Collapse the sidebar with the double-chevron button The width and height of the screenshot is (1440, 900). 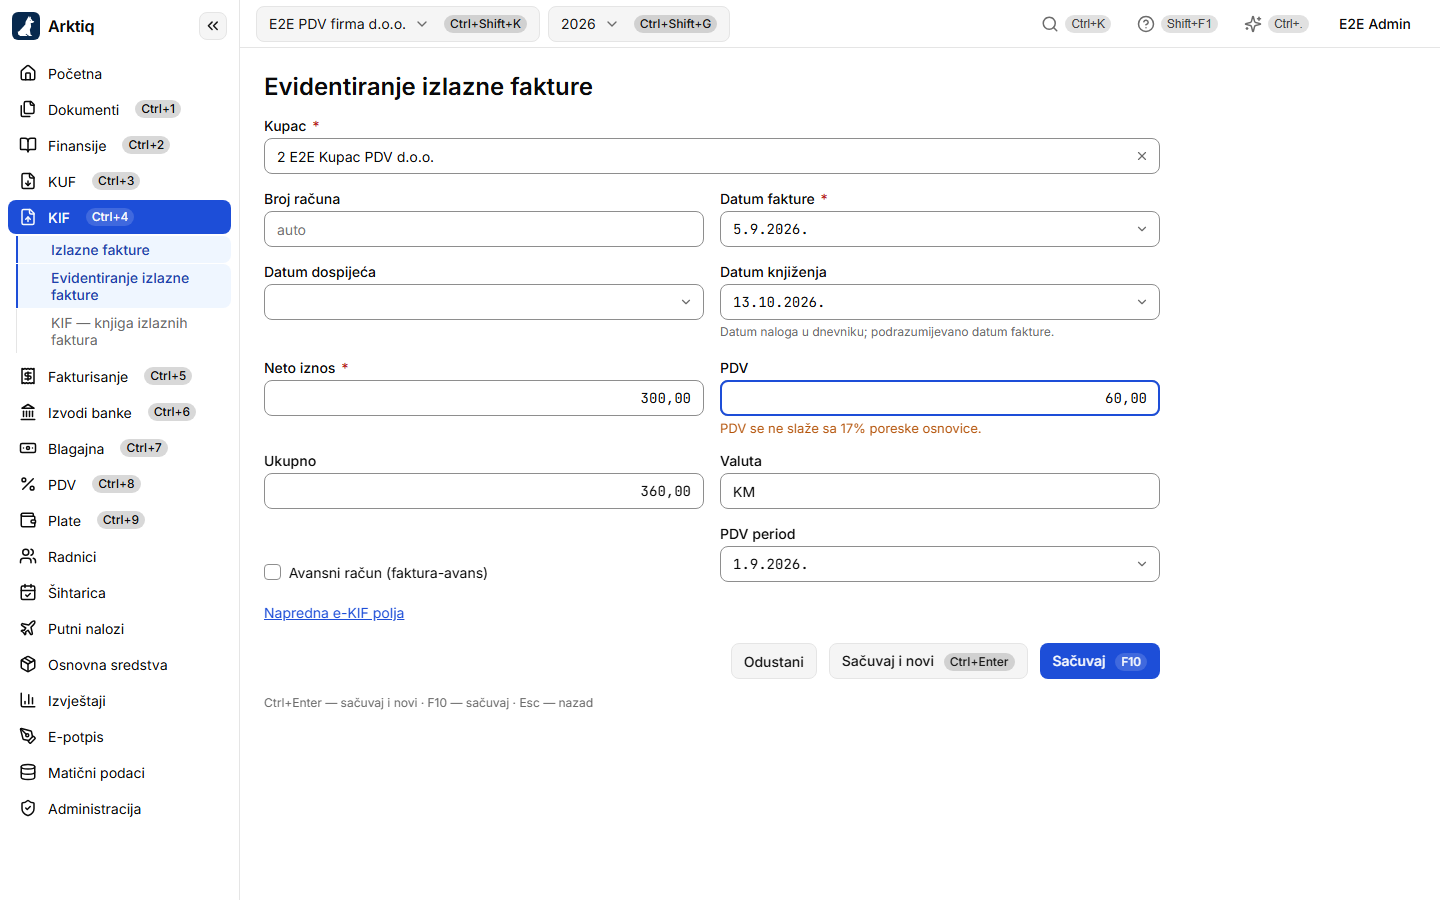coord(213,26)
